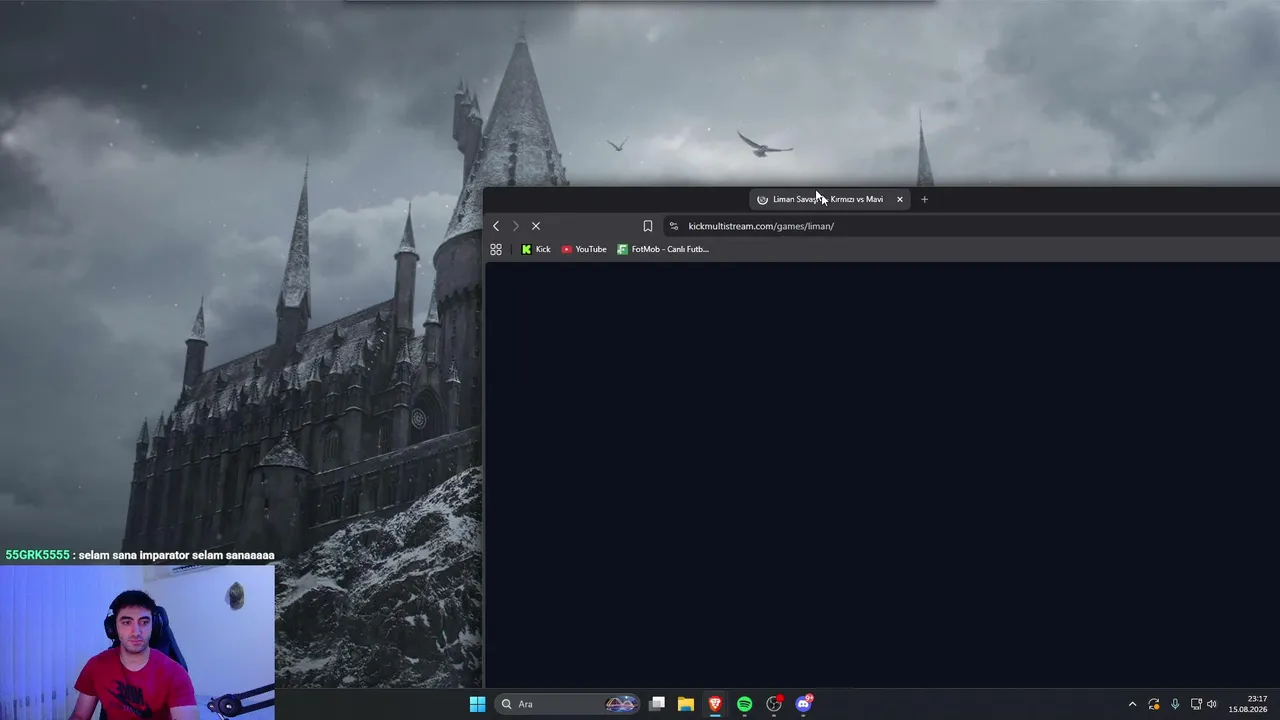Click the microphone tray icon
This screenshot has height=720, width=1280.
(1175, 704)
